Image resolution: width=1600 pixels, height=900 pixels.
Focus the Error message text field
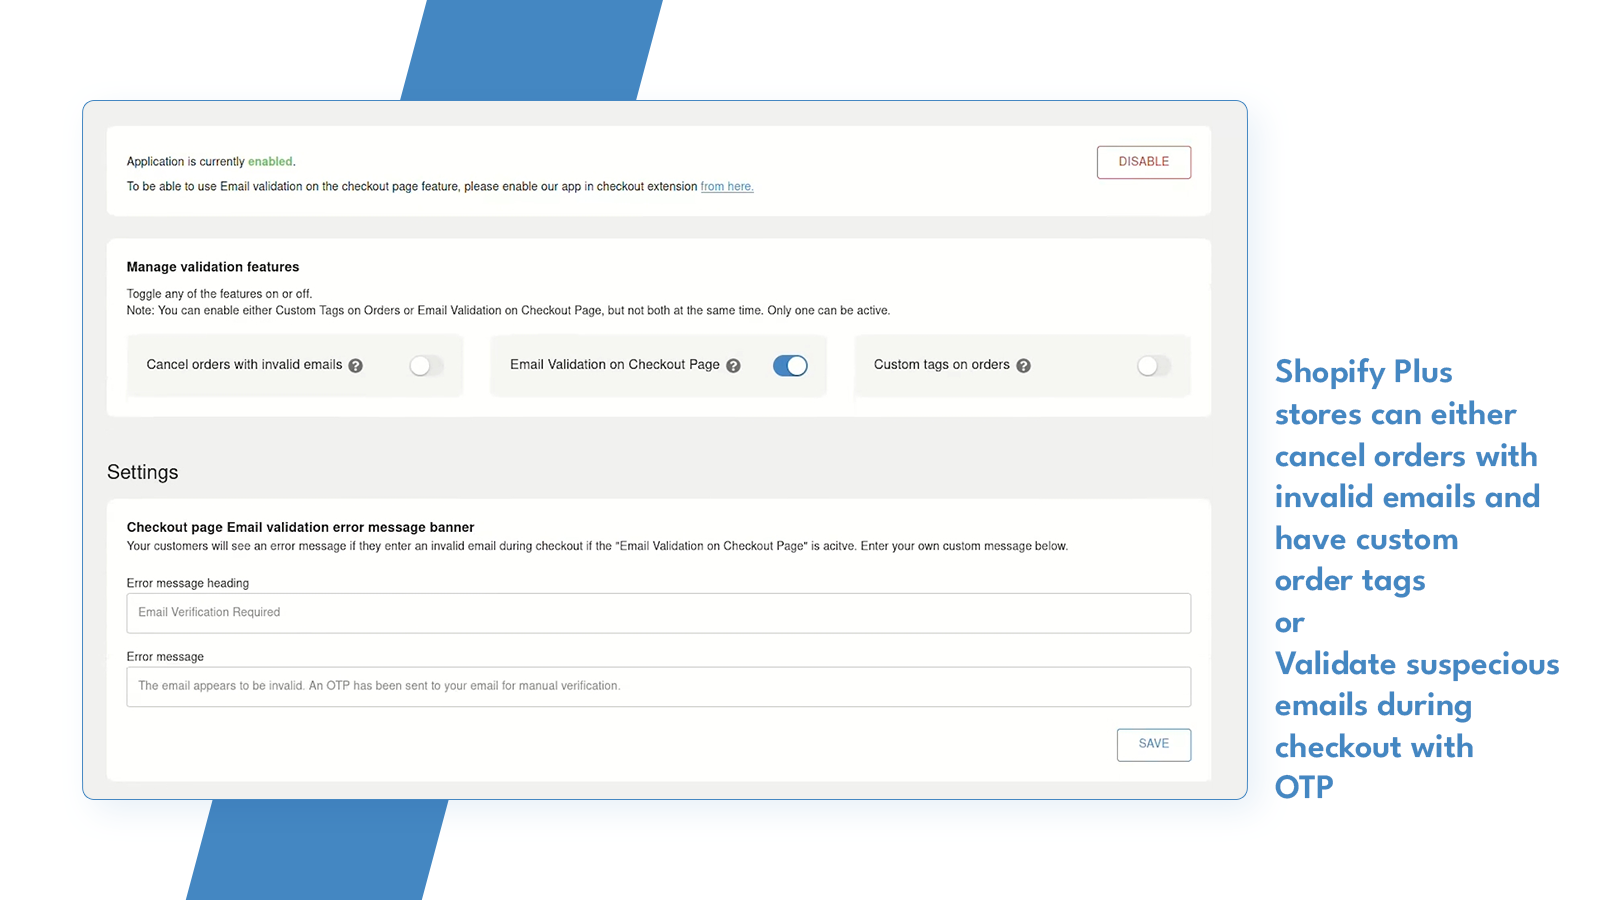658,687
